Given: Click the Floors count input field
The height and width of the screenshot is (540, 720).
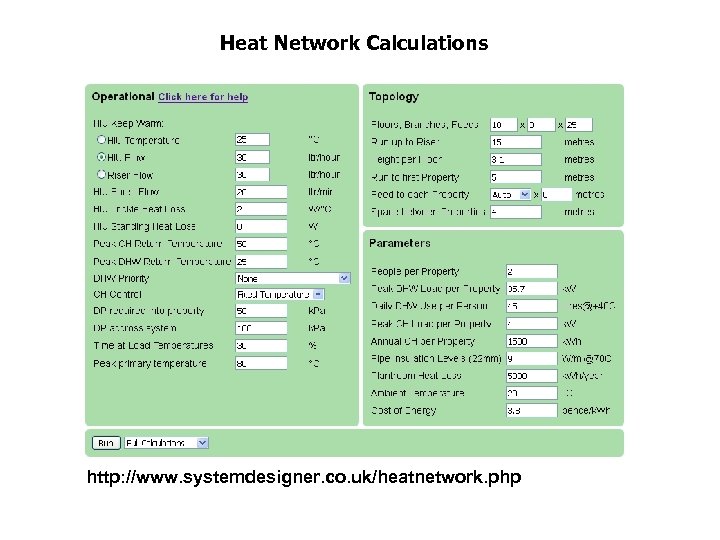Looking at the screenshot, I should point(504,125).
